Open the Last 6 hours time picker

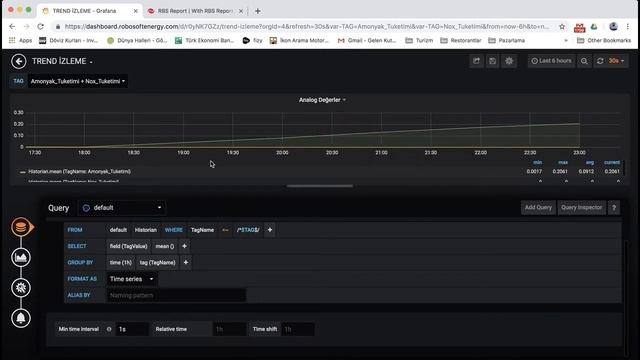(551, 61)
